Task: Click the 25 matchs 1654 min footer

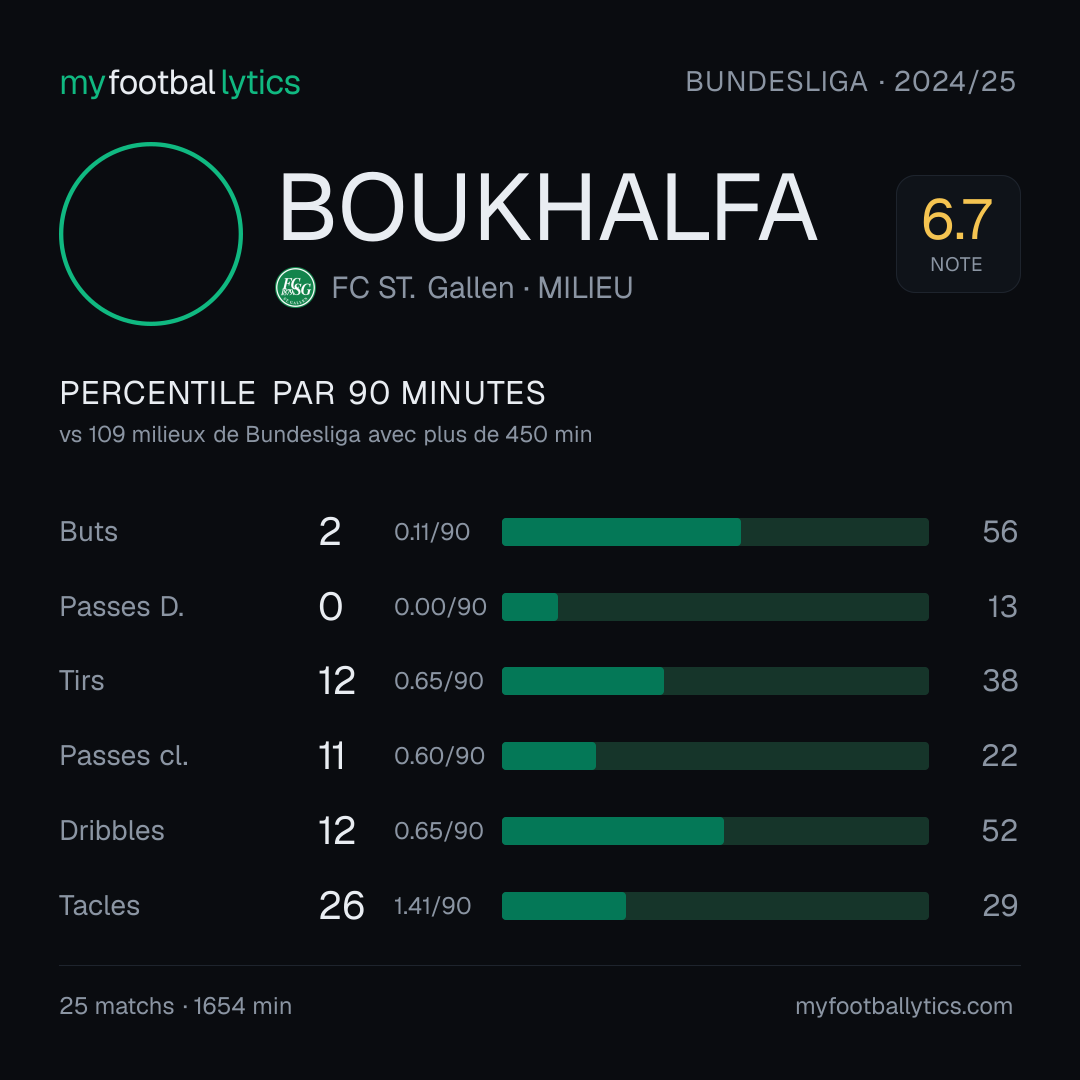Action: 176,1006
